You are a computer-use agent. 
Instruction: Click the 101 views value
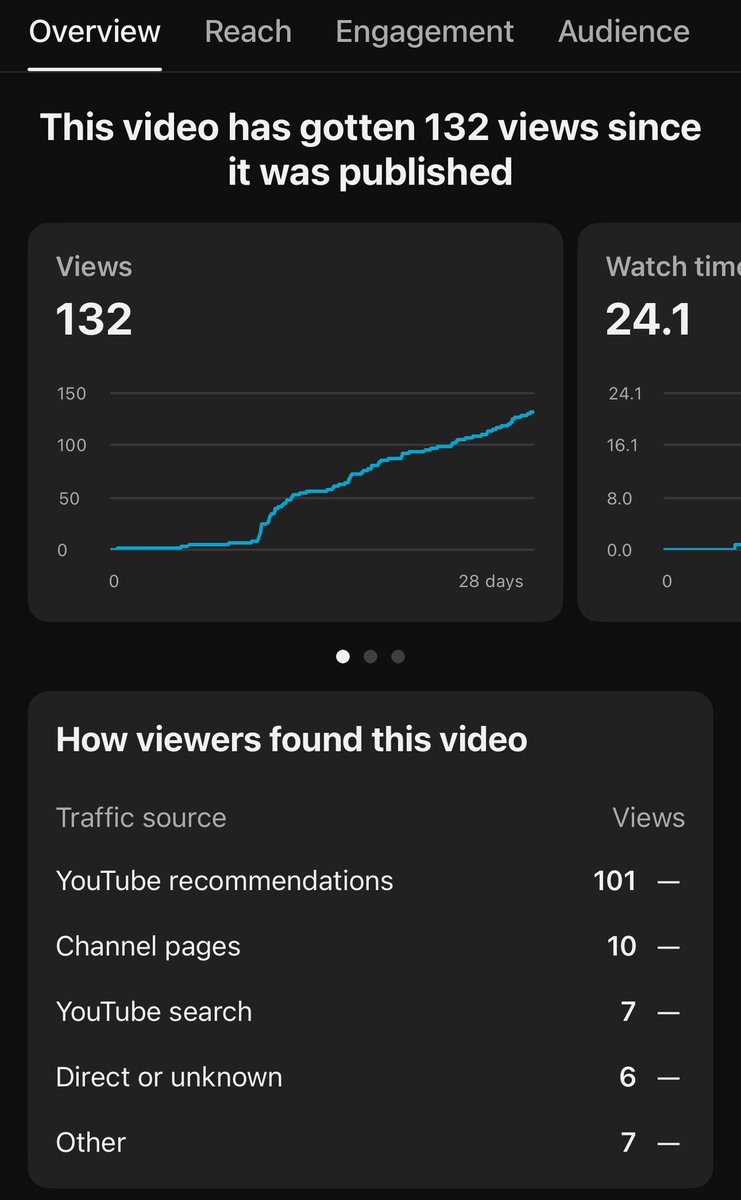(614, 881)
